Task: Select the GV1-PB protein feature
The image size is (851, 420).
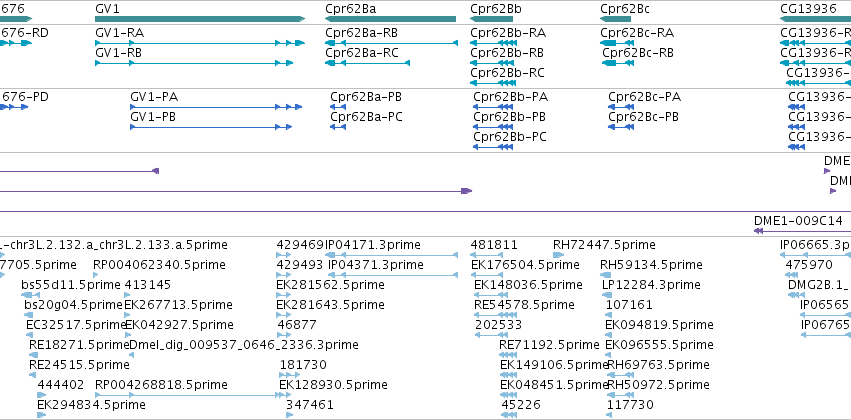Action: tap(211, 127)
